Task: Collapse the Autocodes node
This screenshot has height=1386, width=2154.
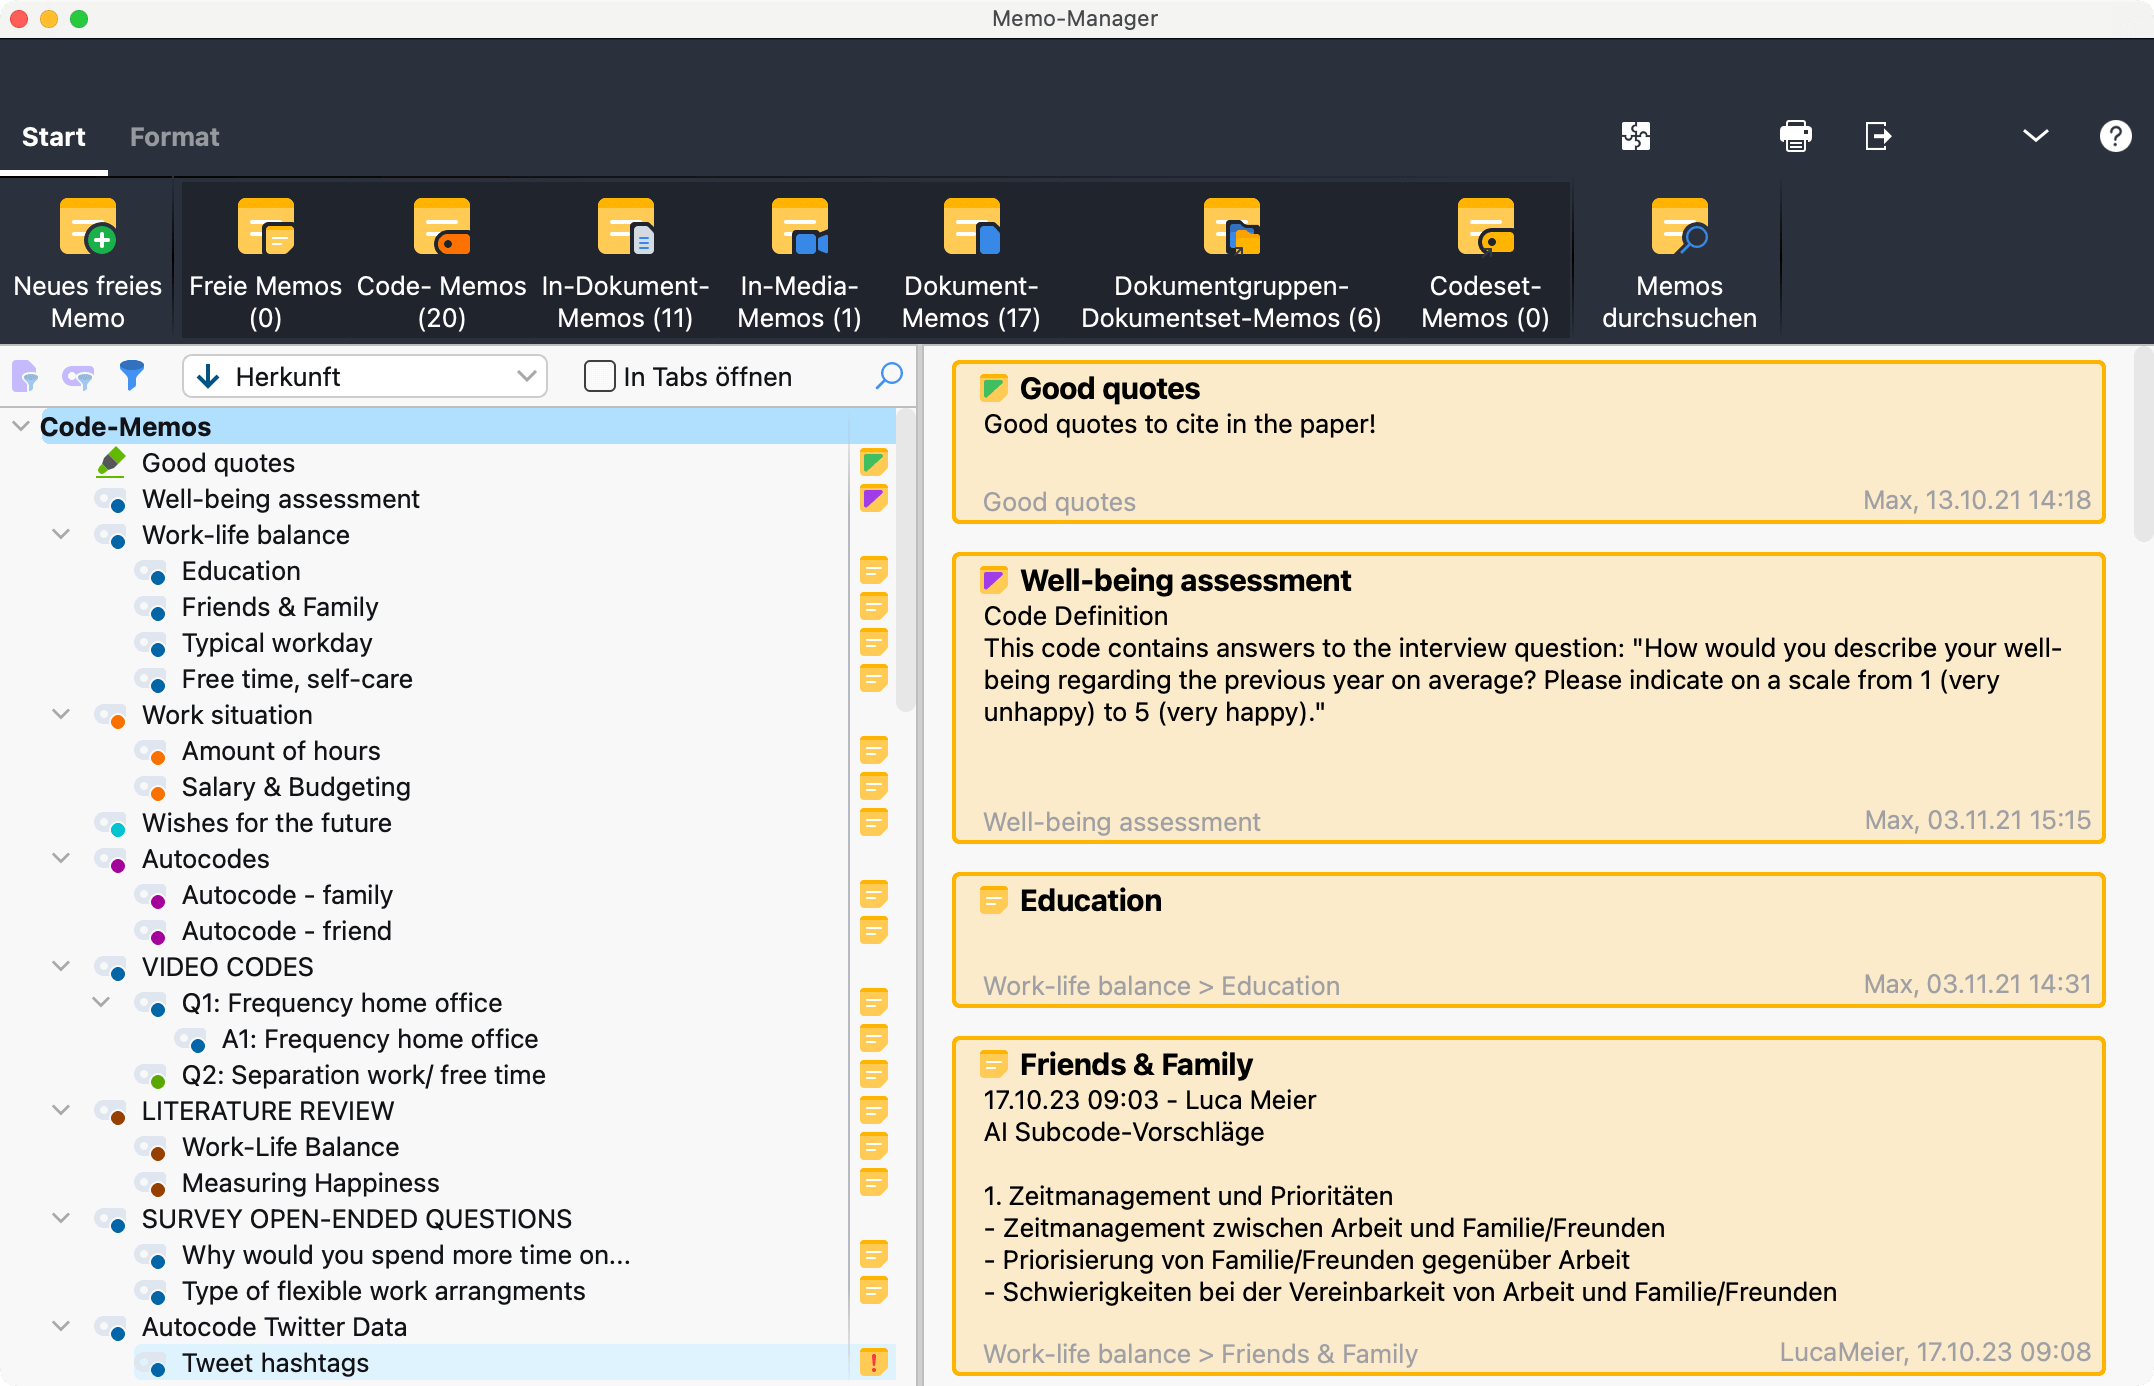Action: (61, 858)
